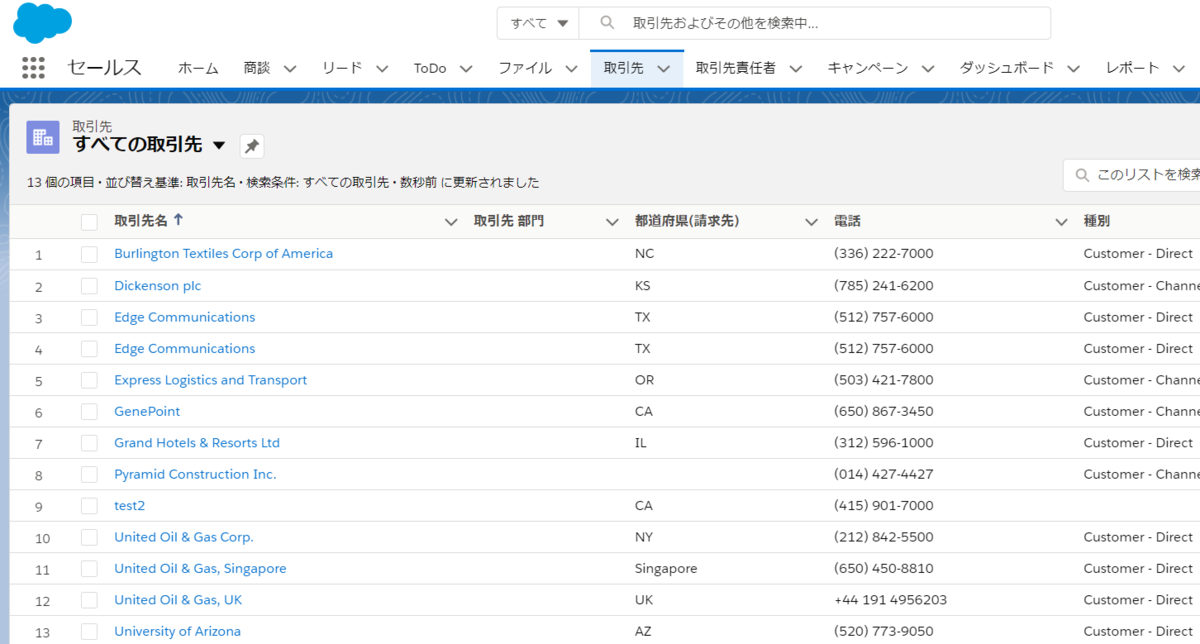
Task: Check the Grand Hotels & Resorts row checkbox
Action: click(89, 443)
